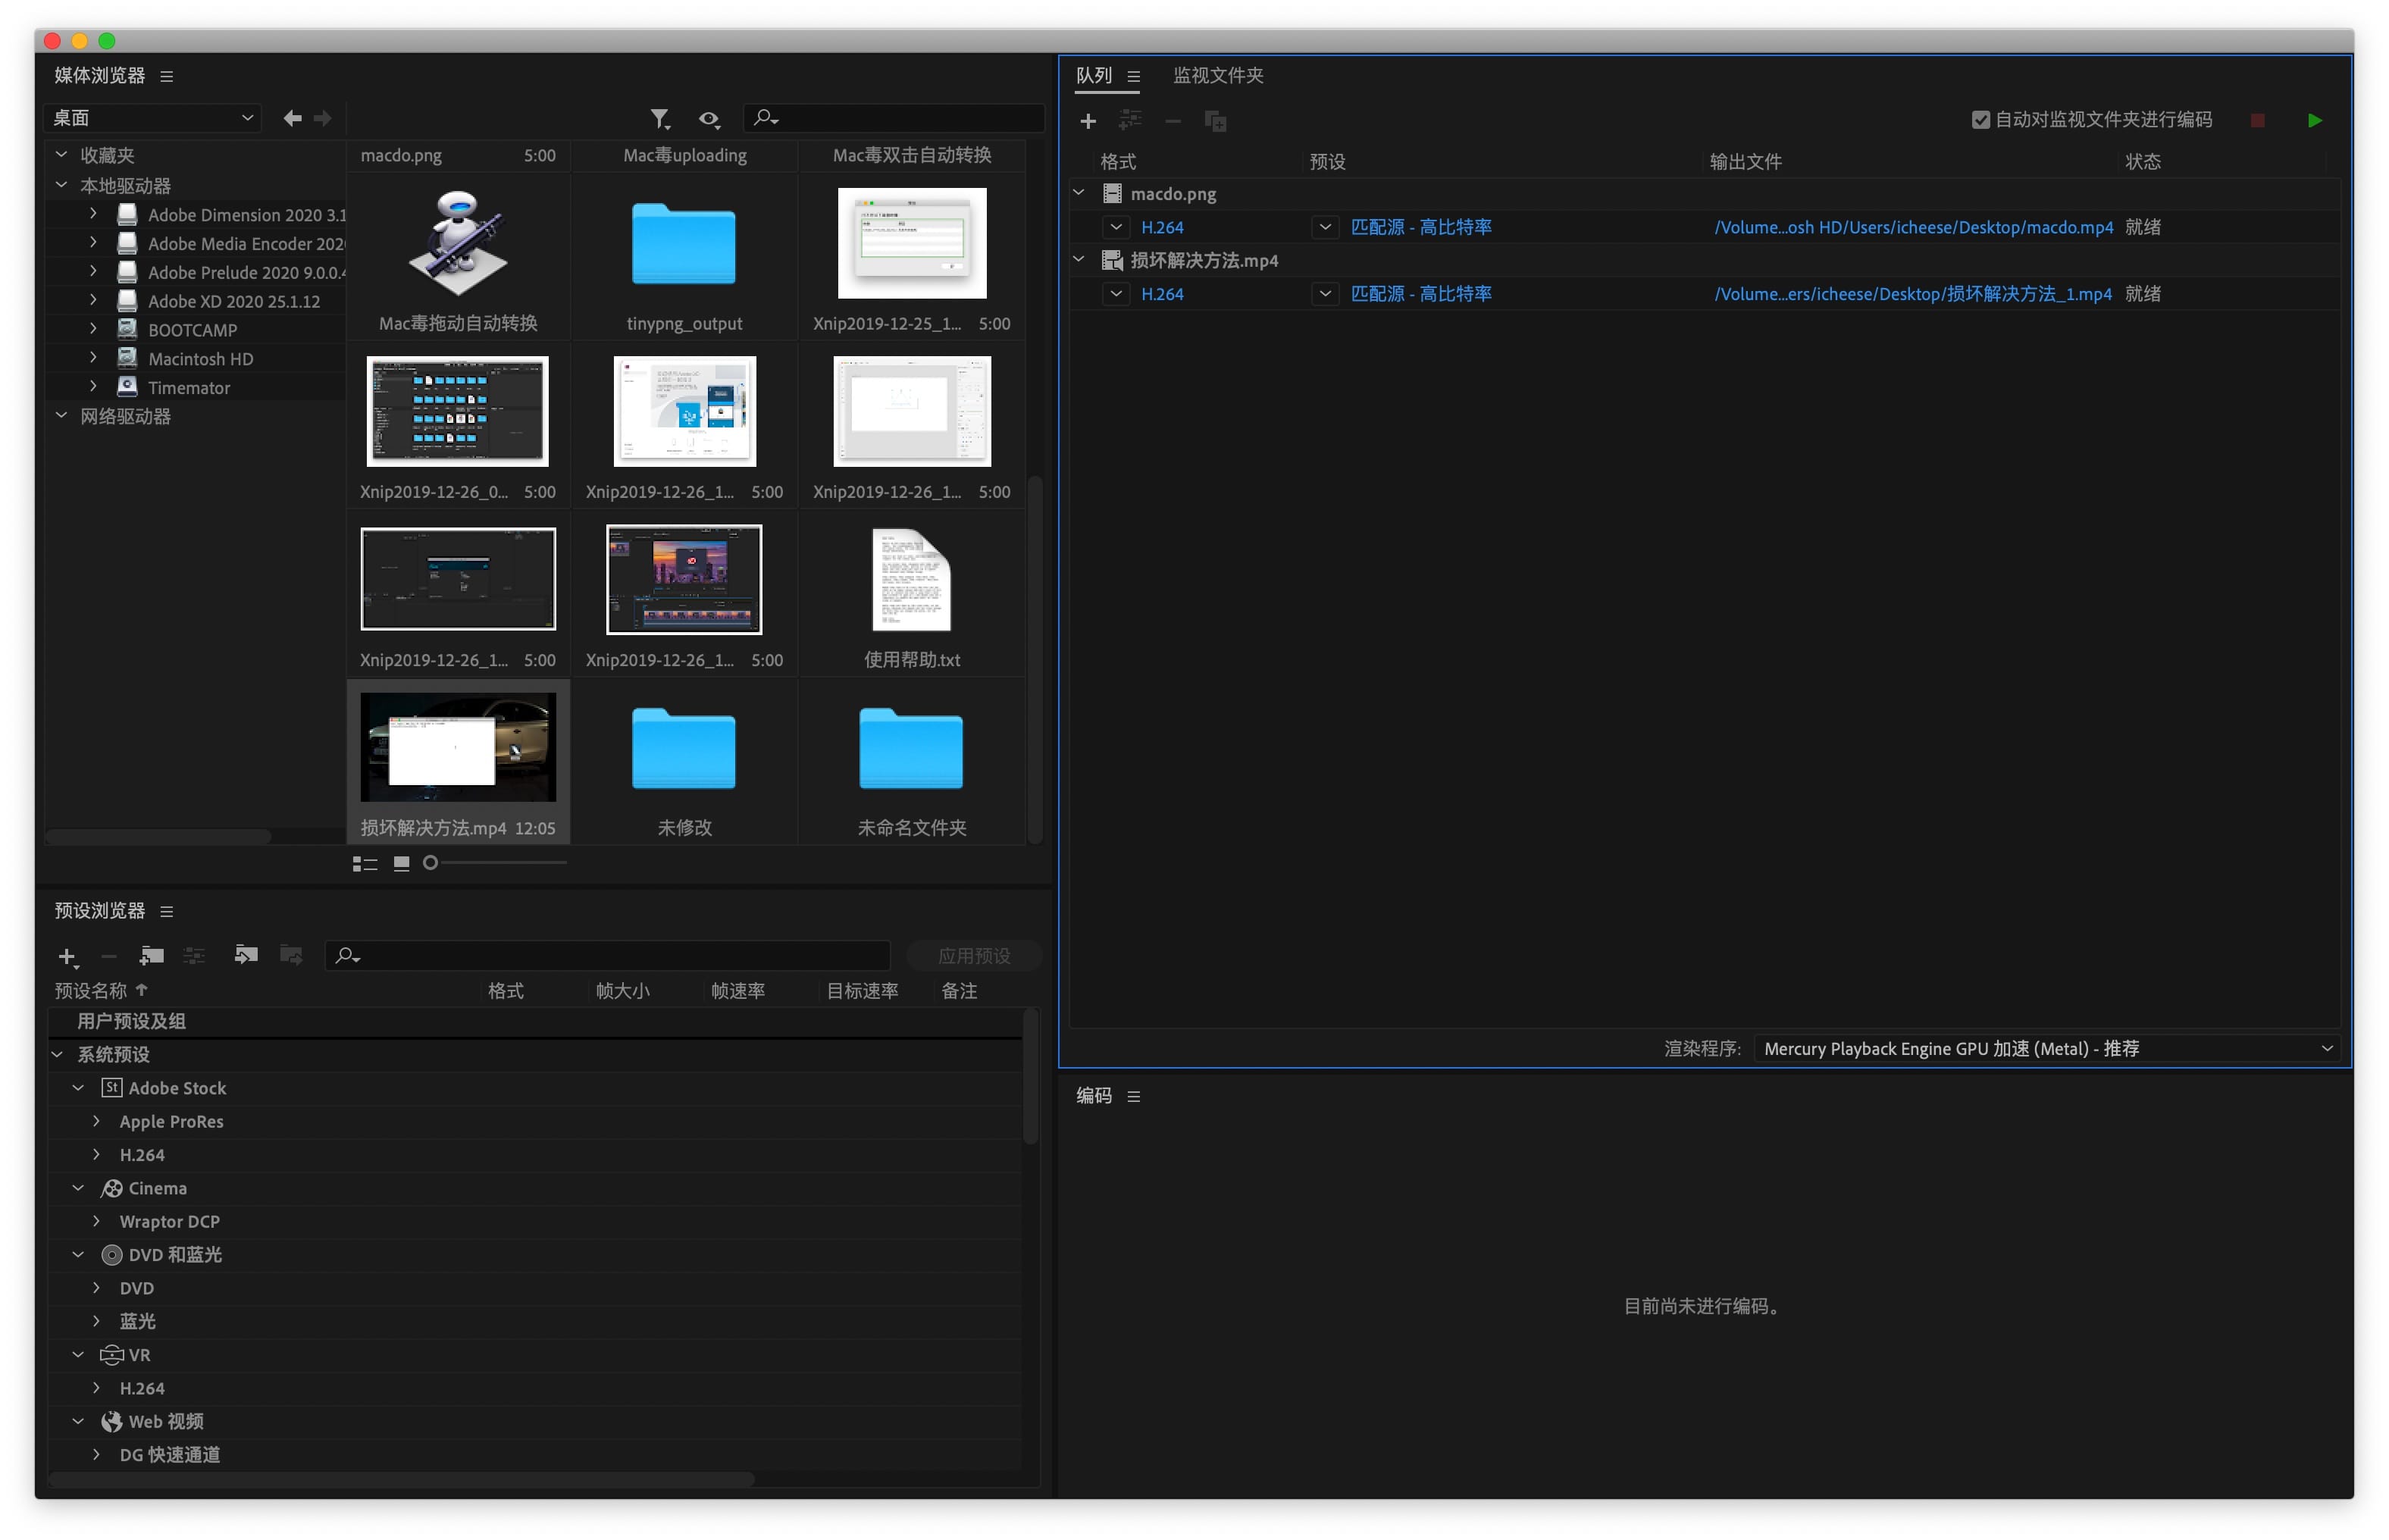Click the Add Source plus icon in queue
This screenshot has width=2389, height=1540.
(x=1088, y=121)
